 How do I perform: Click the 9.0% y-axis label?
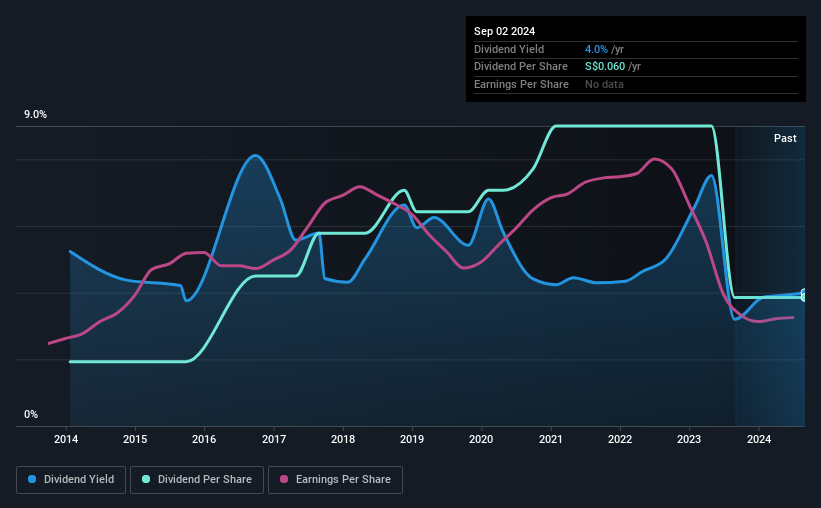[35, 115]
